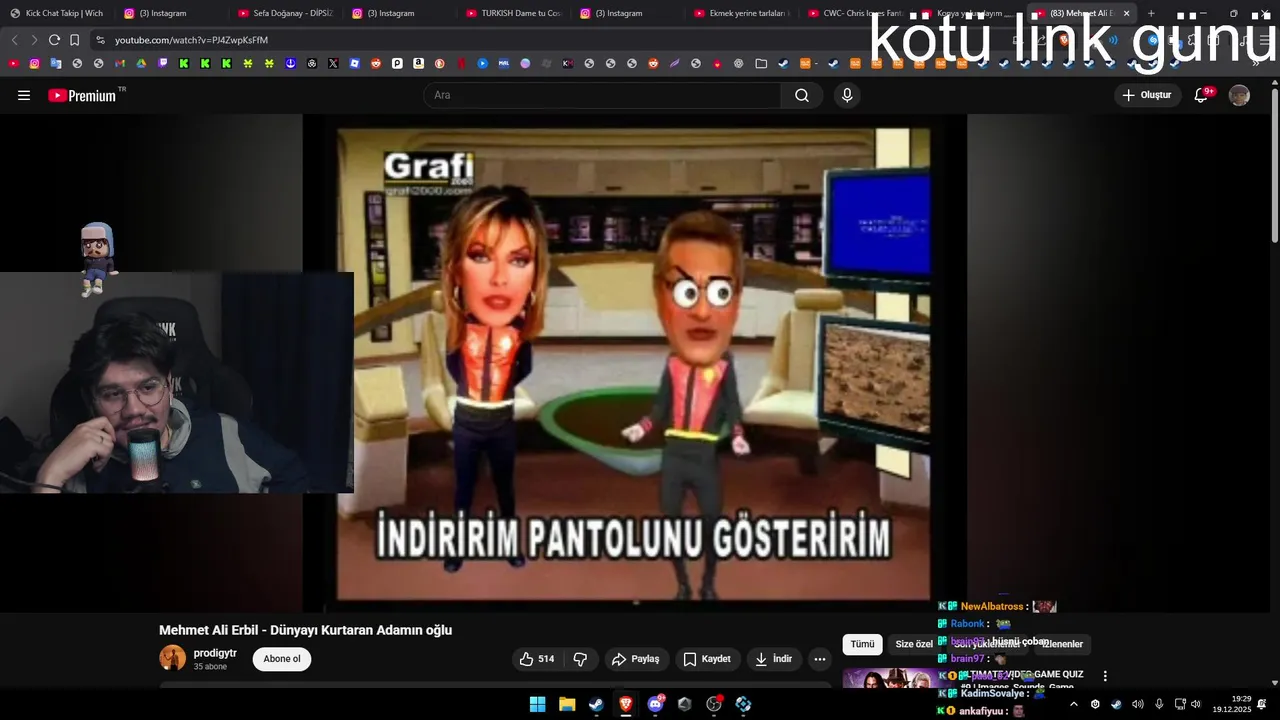Viewport: 1280px width, 720px height.
Task: Focus the Ara search field
Action: (603, 95)
